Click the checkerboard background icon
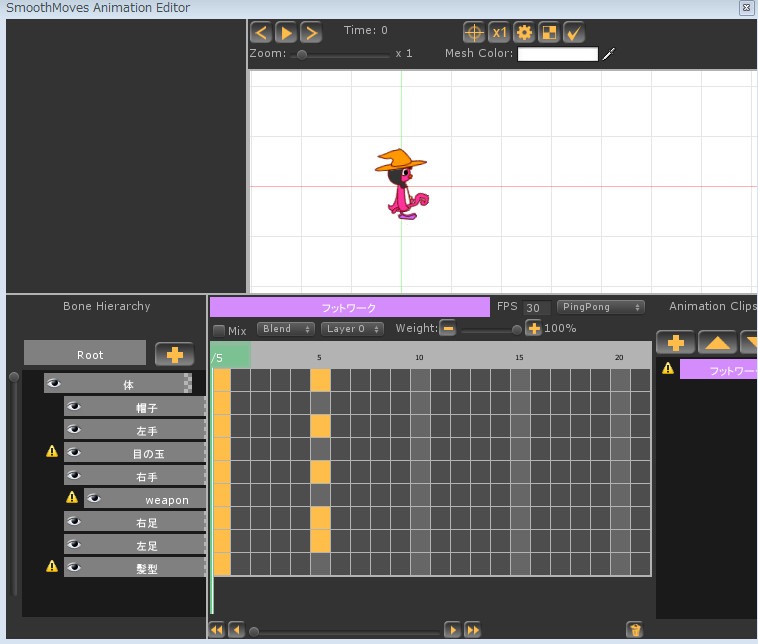 (548, 32)
